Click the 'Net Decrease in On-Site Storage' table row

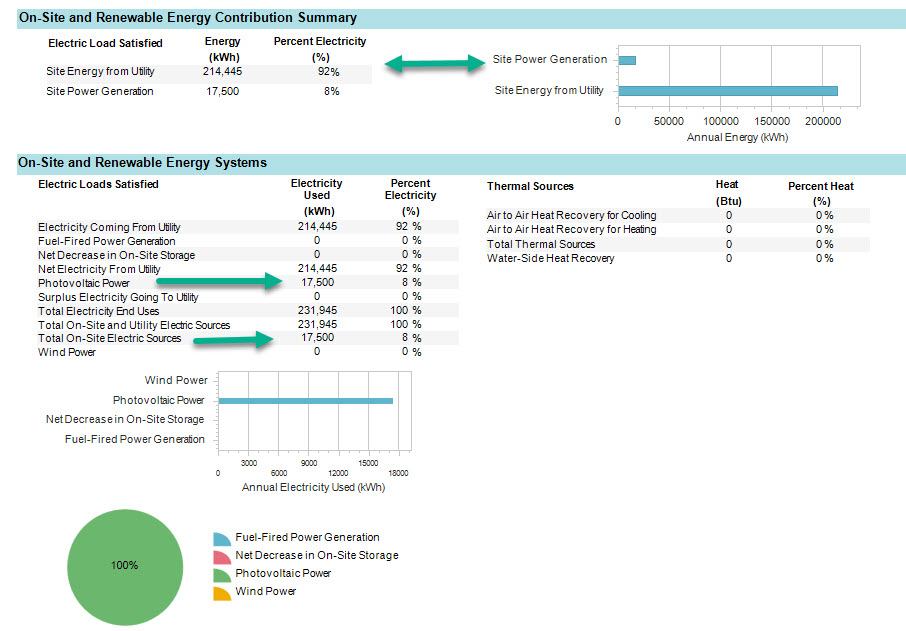point(248,255)
